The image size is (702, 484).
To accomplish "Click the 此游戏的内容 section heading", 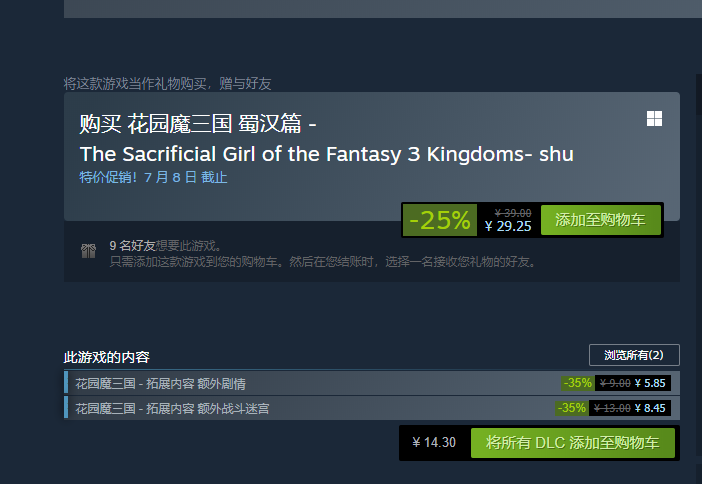I will (x=107, y=357).
